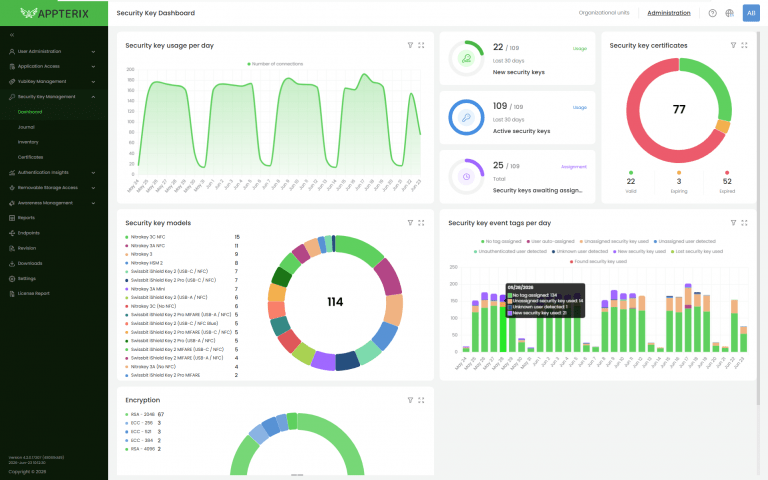This screenshot has height=480, width=768.
Task: Click the Security Key Management key icon
Action: 12,97
